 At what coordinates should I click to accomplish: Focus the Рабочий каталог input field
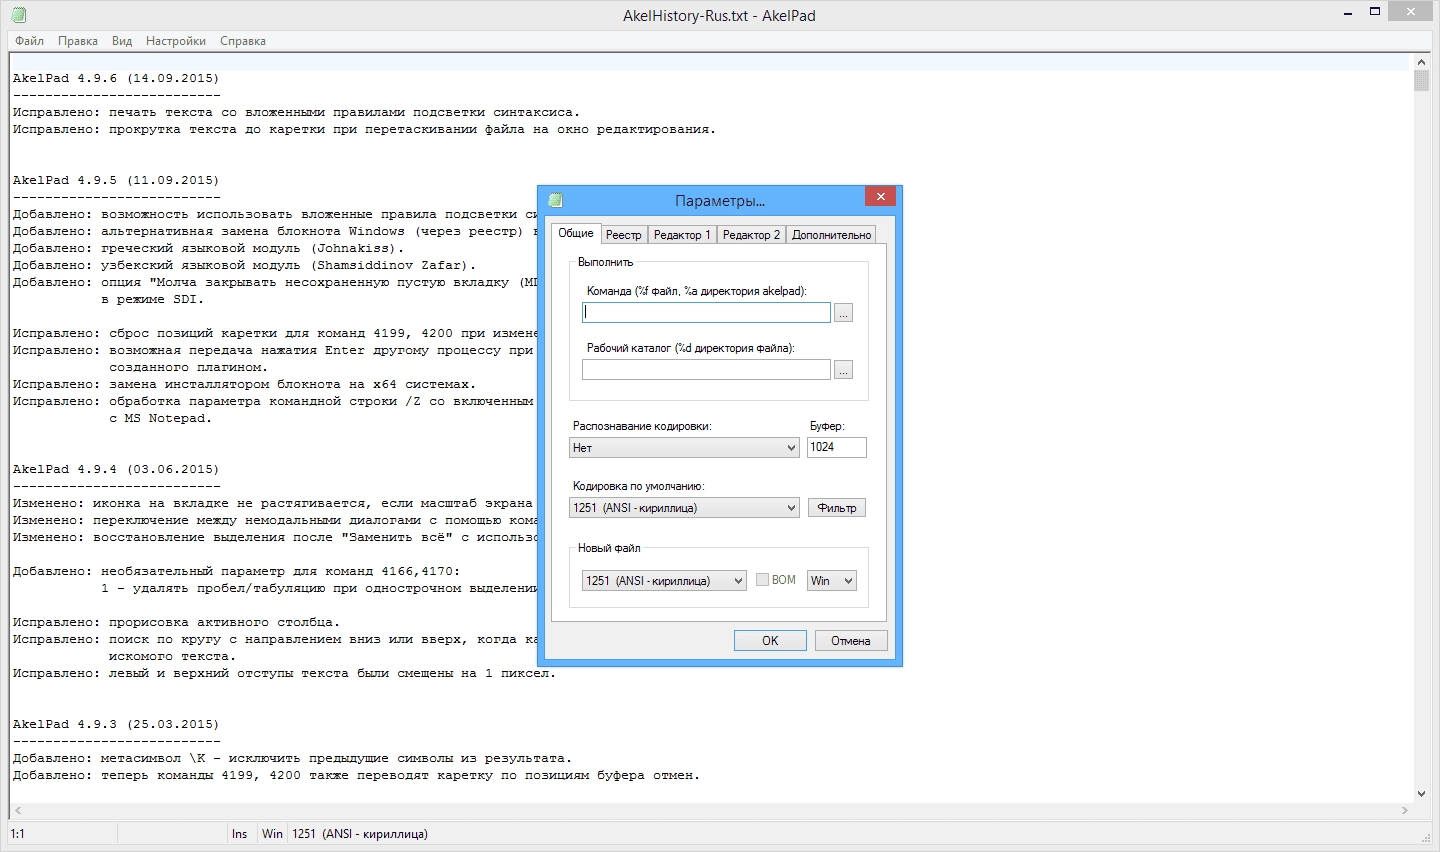[706, 370]
